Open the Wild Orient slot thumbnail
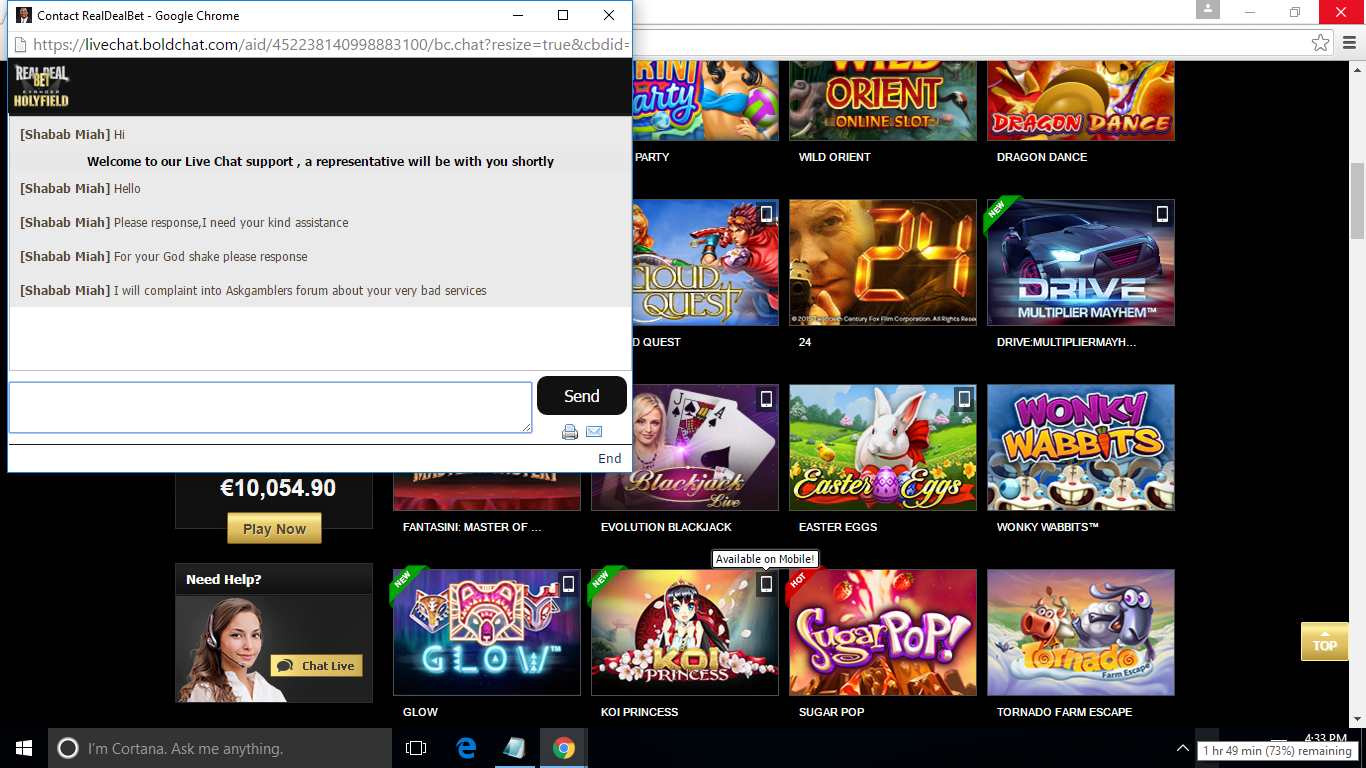Image resolution: width=1366 pixels, height=768 pixels. point(883,99)
